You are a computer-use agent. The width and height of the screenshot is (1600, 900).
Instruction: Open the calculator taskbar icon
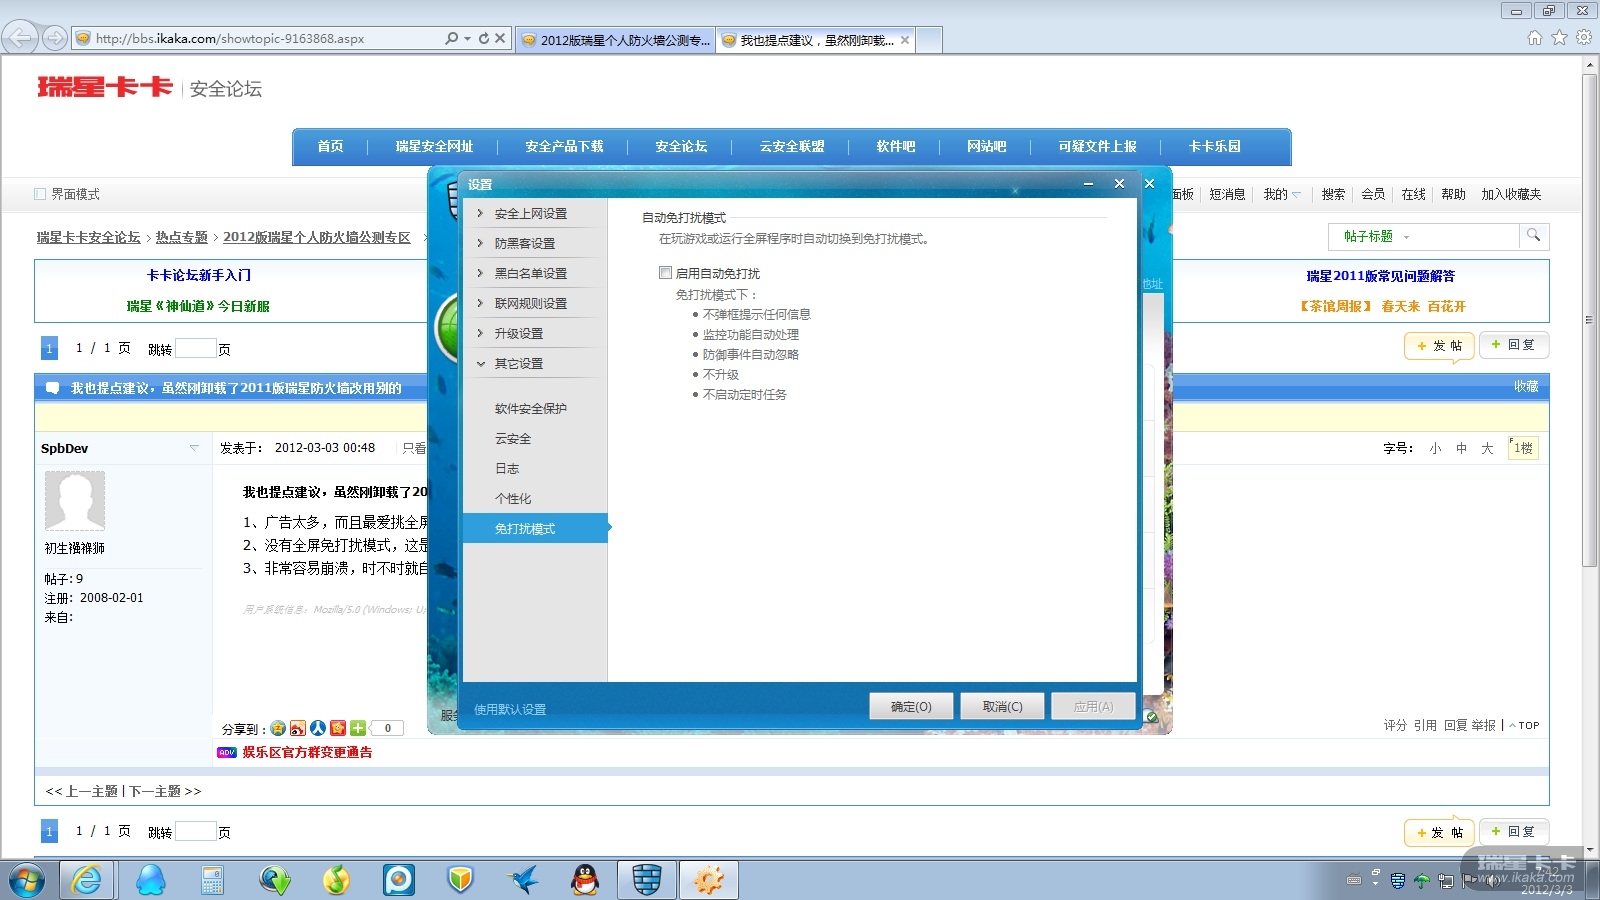click(x=212, y=880)
